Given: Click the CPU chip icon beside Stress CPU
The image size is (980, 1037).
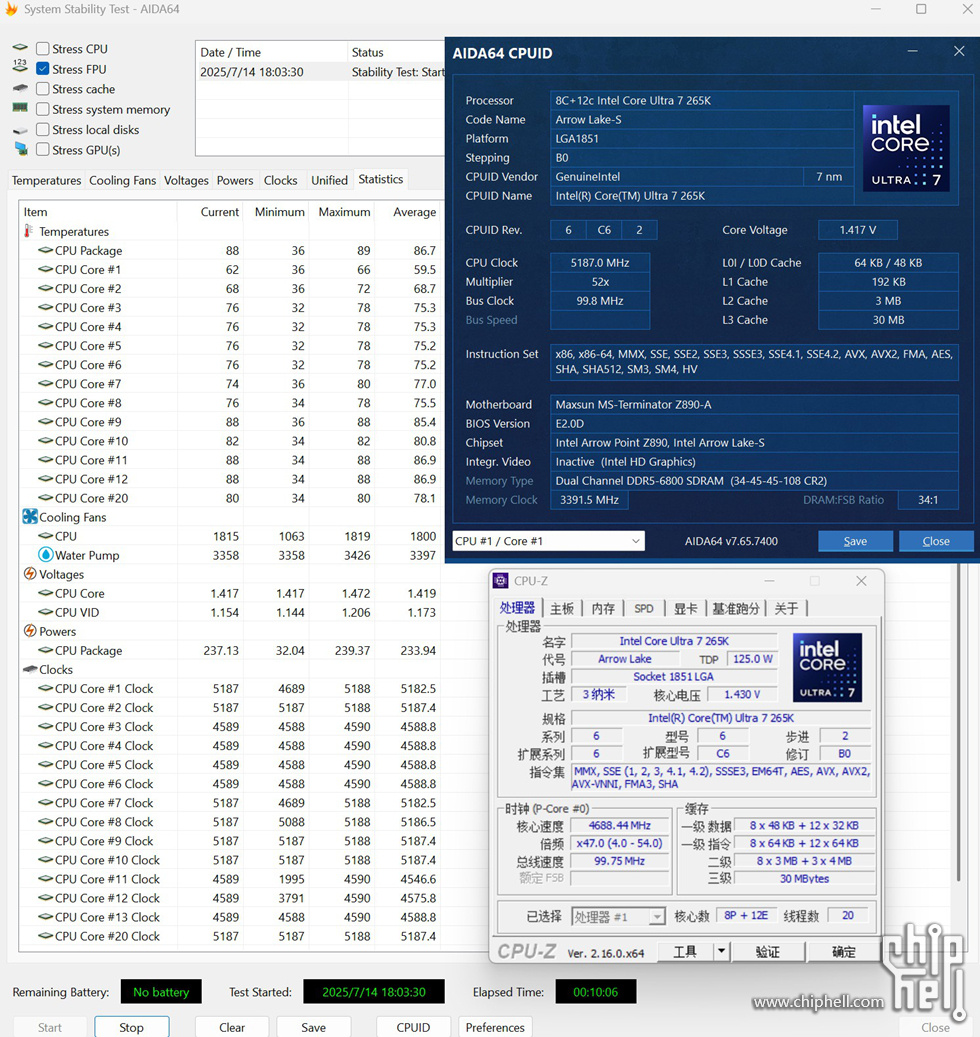Looking at the screenshot, I should [x=20, y=48].
